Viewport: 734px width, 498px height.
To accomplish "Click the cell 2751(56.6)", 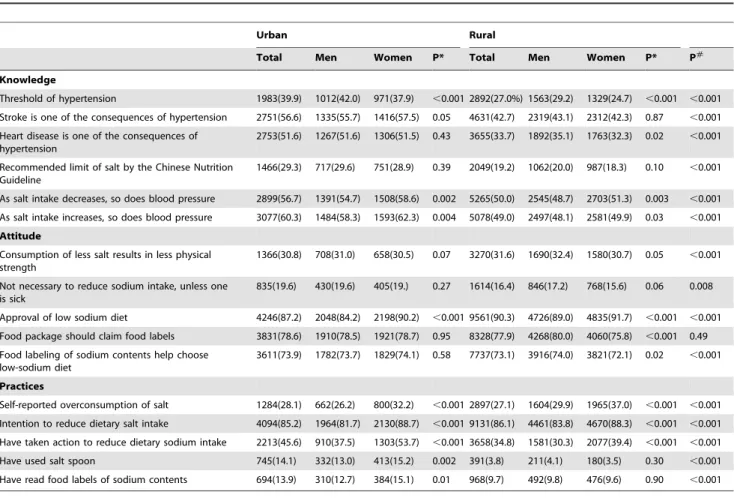I will pyautogui.click(x=279, y=117).
